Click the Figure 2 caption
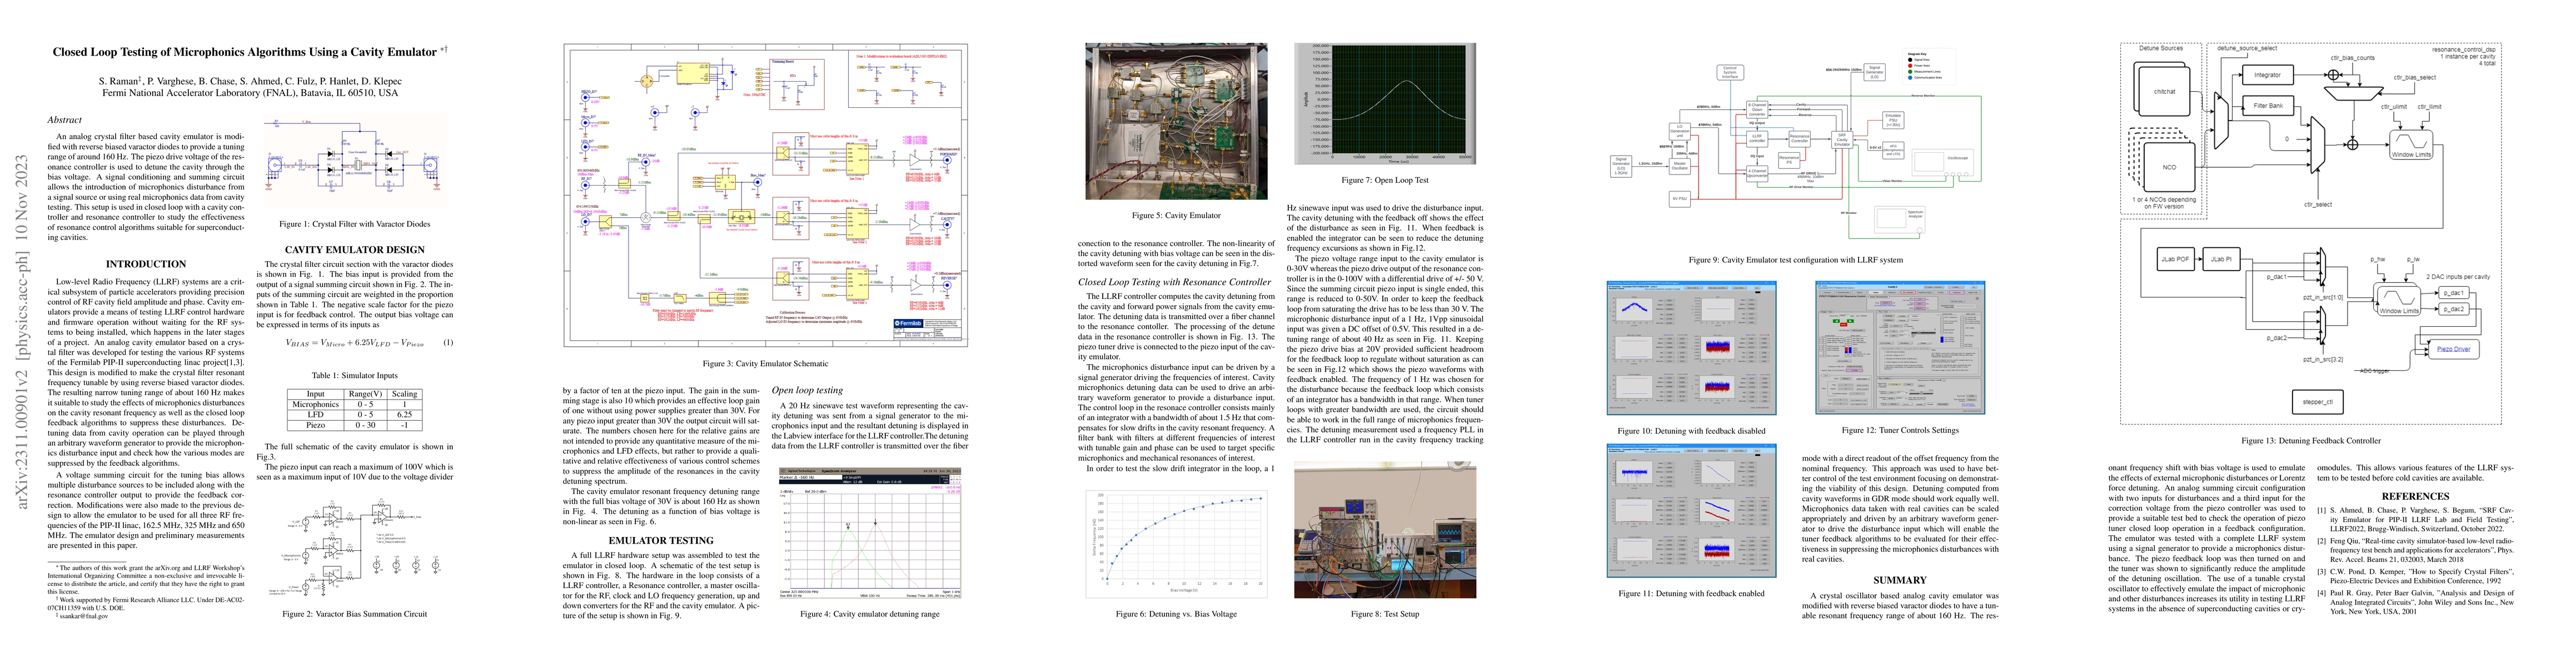The image size is (2576, 667). coord(355,614)
